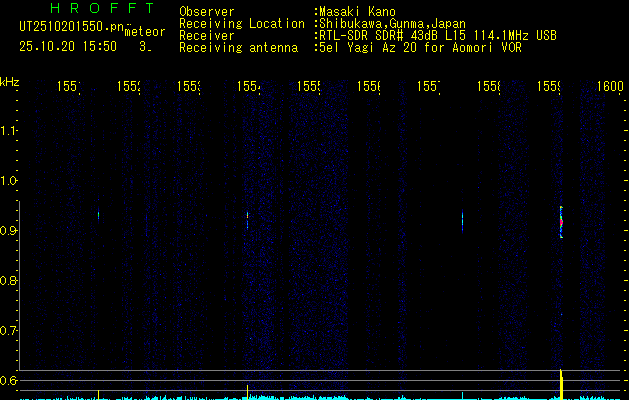Click the date and time 25.10.20 15:50
Screen dimensions: 629x400
(68, 47)
